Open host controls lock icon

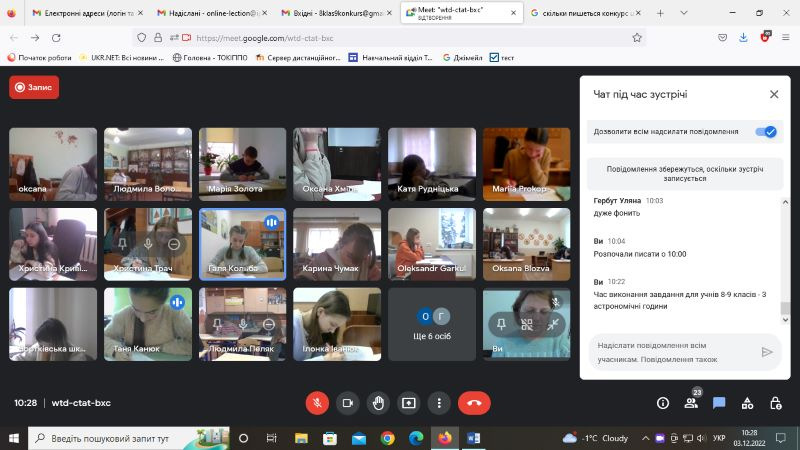tap(776, 403)
